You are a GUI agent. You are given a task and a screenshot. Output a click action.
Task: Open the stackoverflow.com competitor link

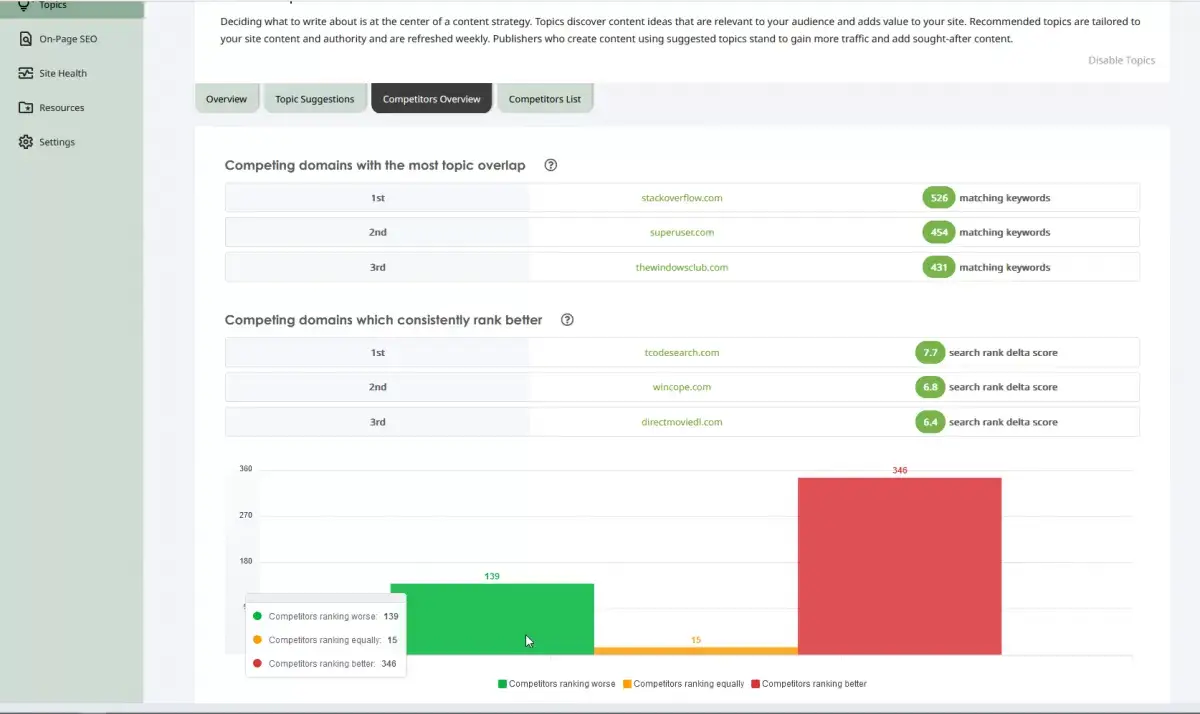(681, 198)
